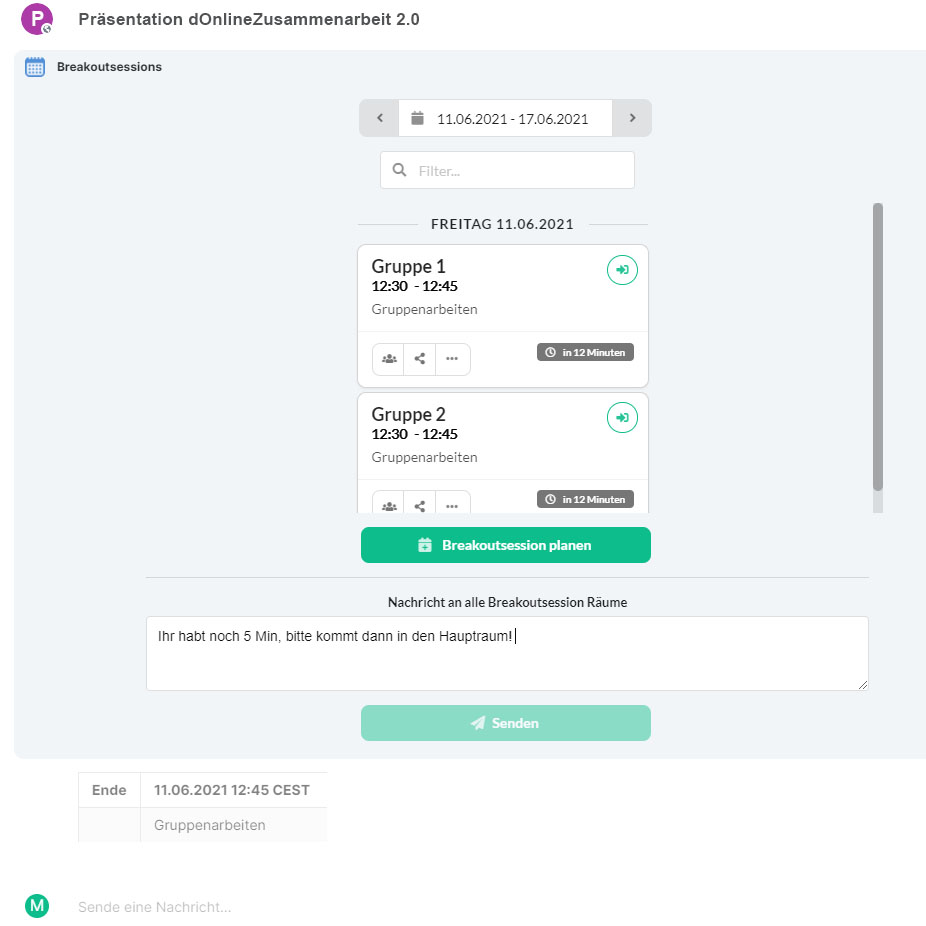Viewport: 926px width, 926px height.
Task: Go to next week with right chevron
Action: tap(632, 118)
